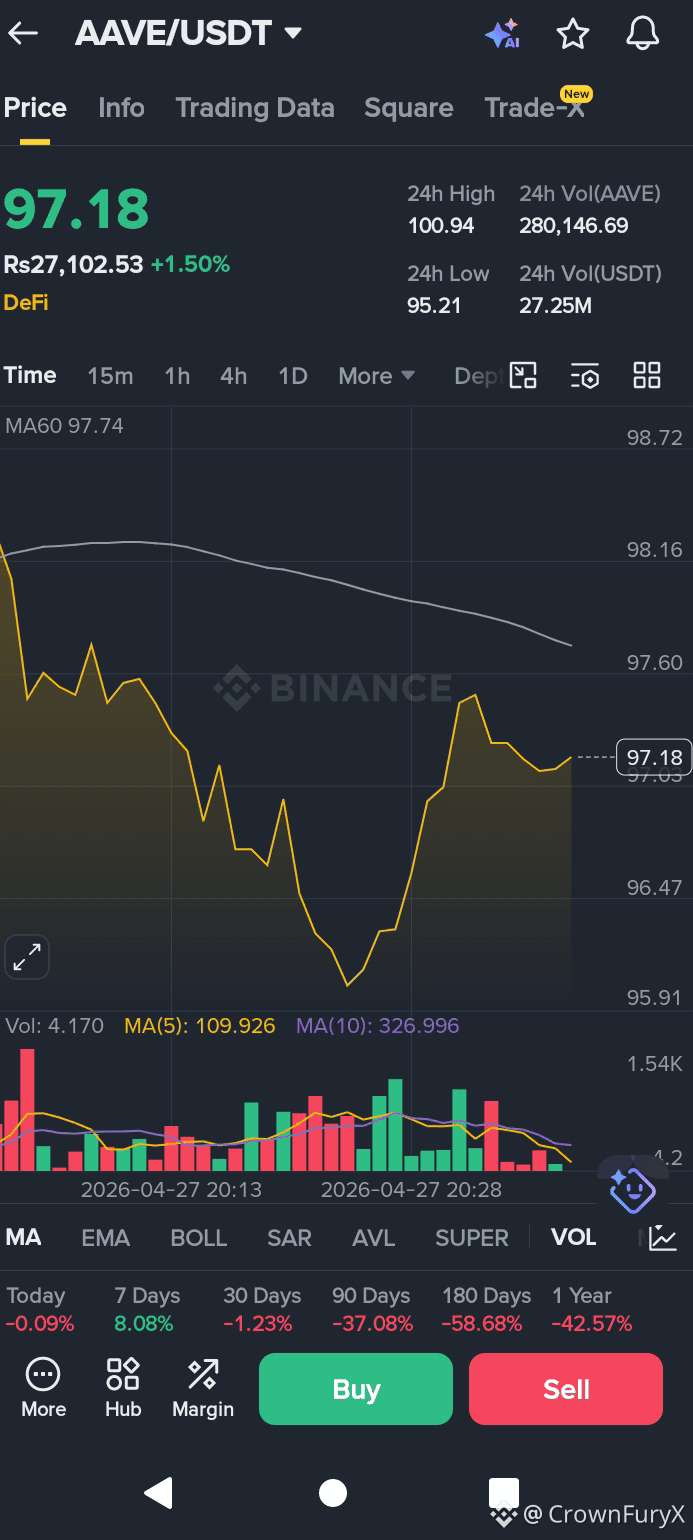The width and height of the screenshot is (693, 1540).
Task: Select the 15m chart interval
Action: pos(110,376)
